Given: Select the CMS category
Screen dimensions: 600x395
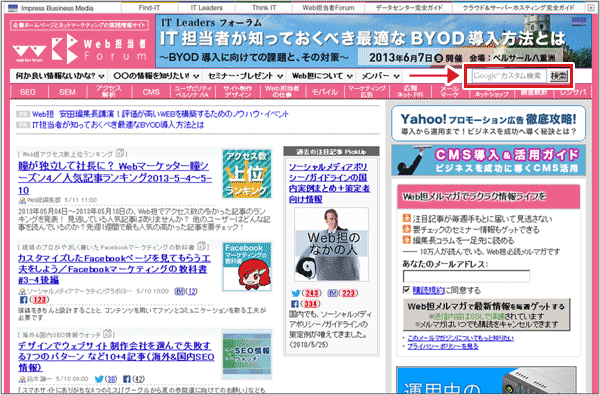Looking at the screenshot, I should (x=151, y=92).
